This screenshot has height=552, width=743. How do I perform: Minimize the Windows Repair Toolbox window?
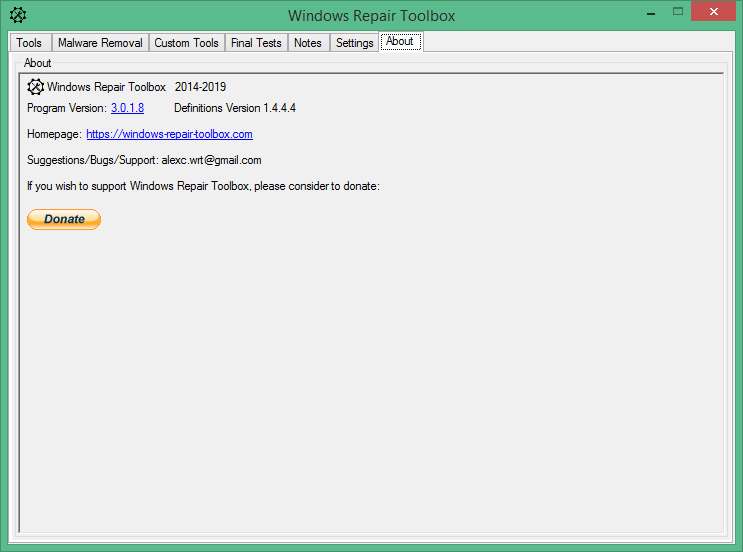[x=652, y=12]
